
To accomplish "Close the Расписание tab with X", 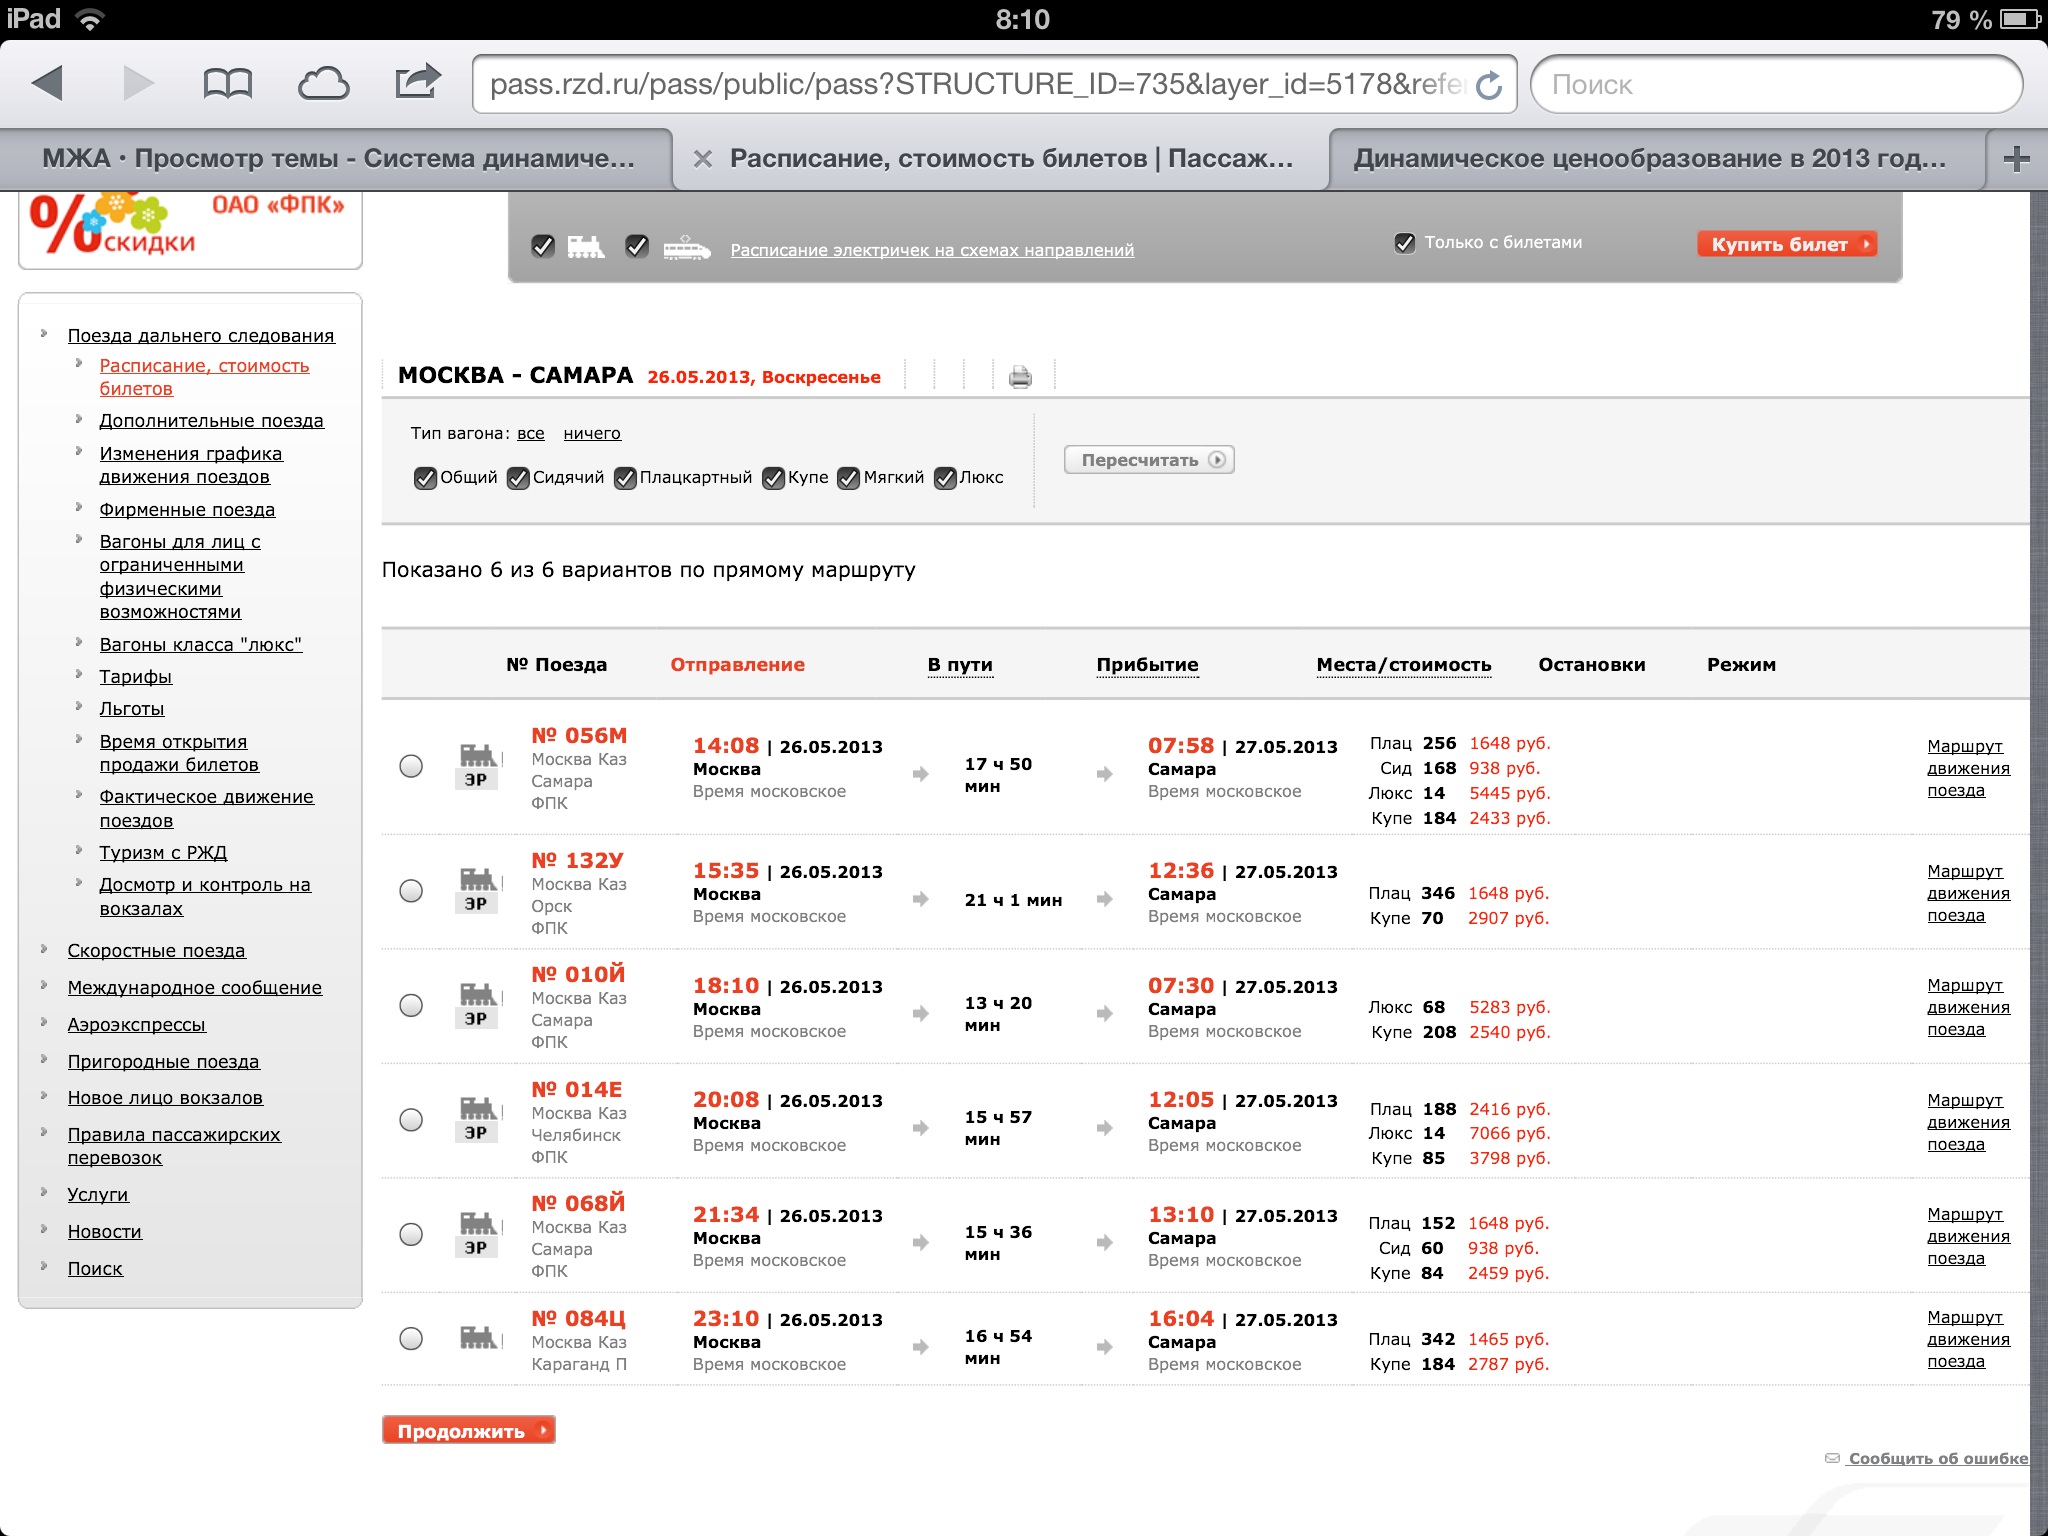I will 703,159.
